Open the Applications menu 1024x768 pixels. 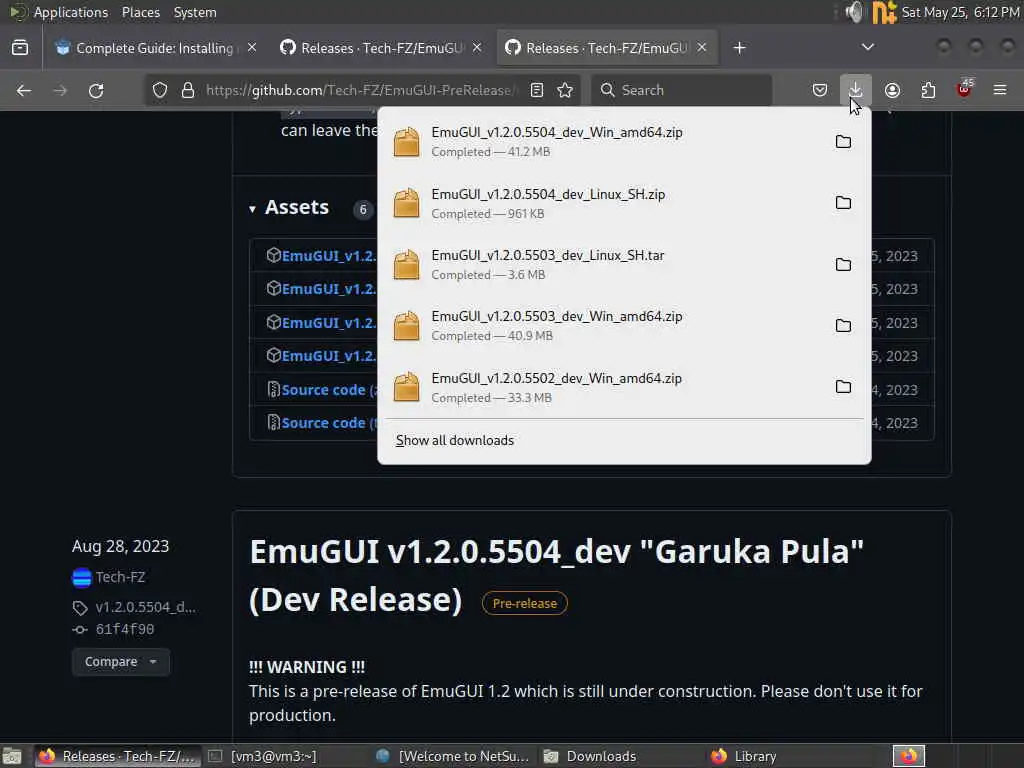(x=71, y=12)
